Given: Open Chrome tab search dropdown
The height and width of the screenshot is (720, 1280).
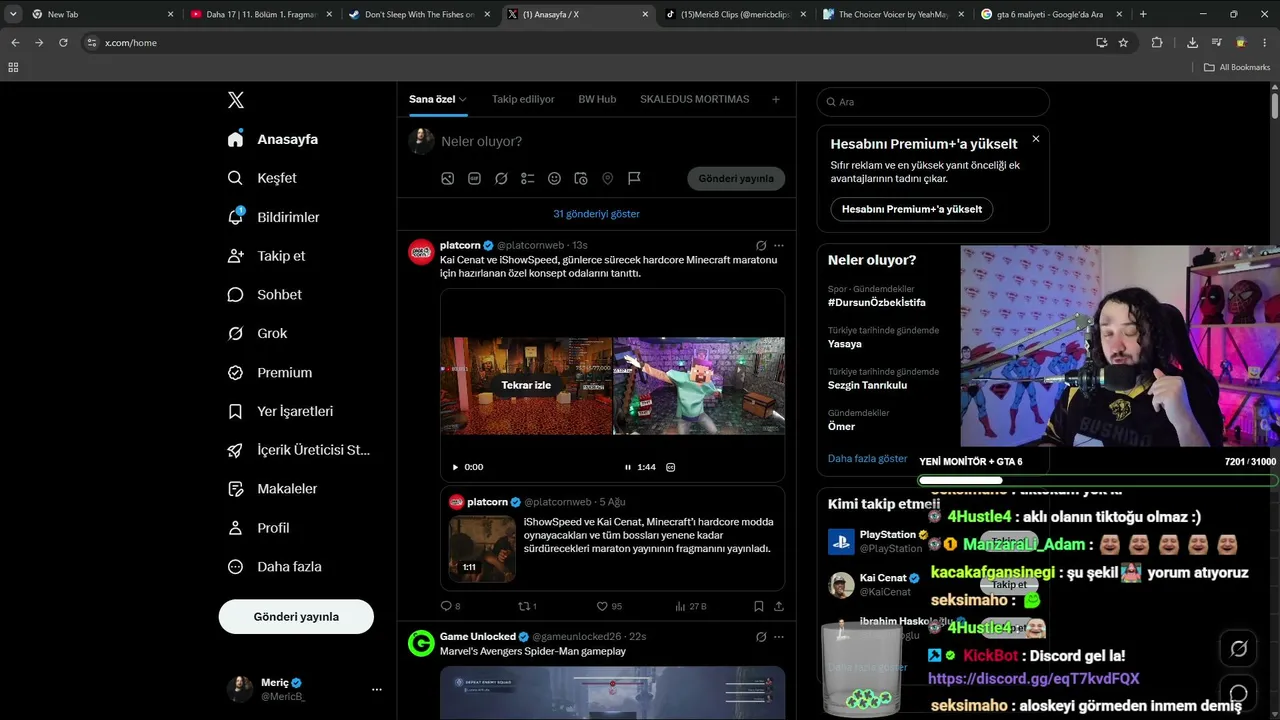Looking at the screenshot, I should [x=13, y=14].
